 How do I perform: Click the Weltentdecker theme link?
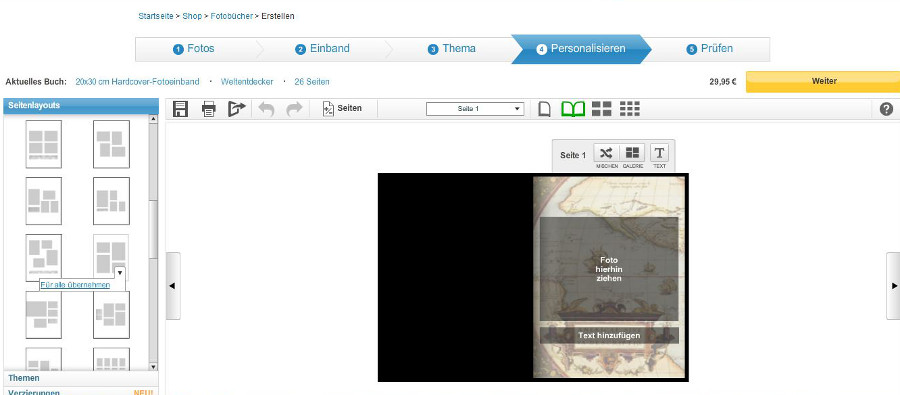(x=247, y=82)
